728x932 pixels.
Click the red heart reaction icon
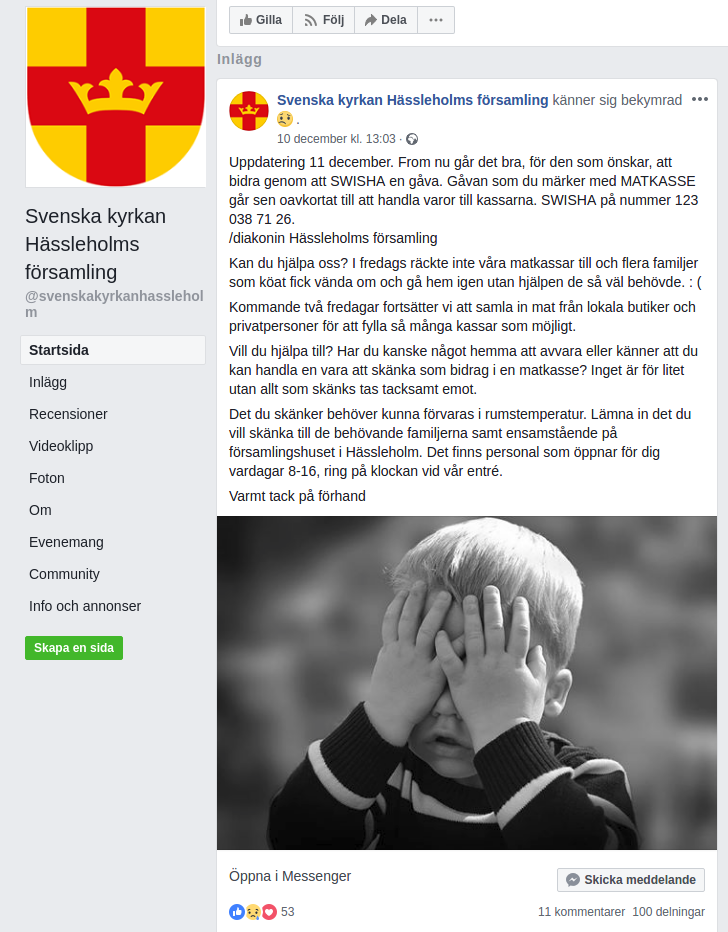click(269, 911)
